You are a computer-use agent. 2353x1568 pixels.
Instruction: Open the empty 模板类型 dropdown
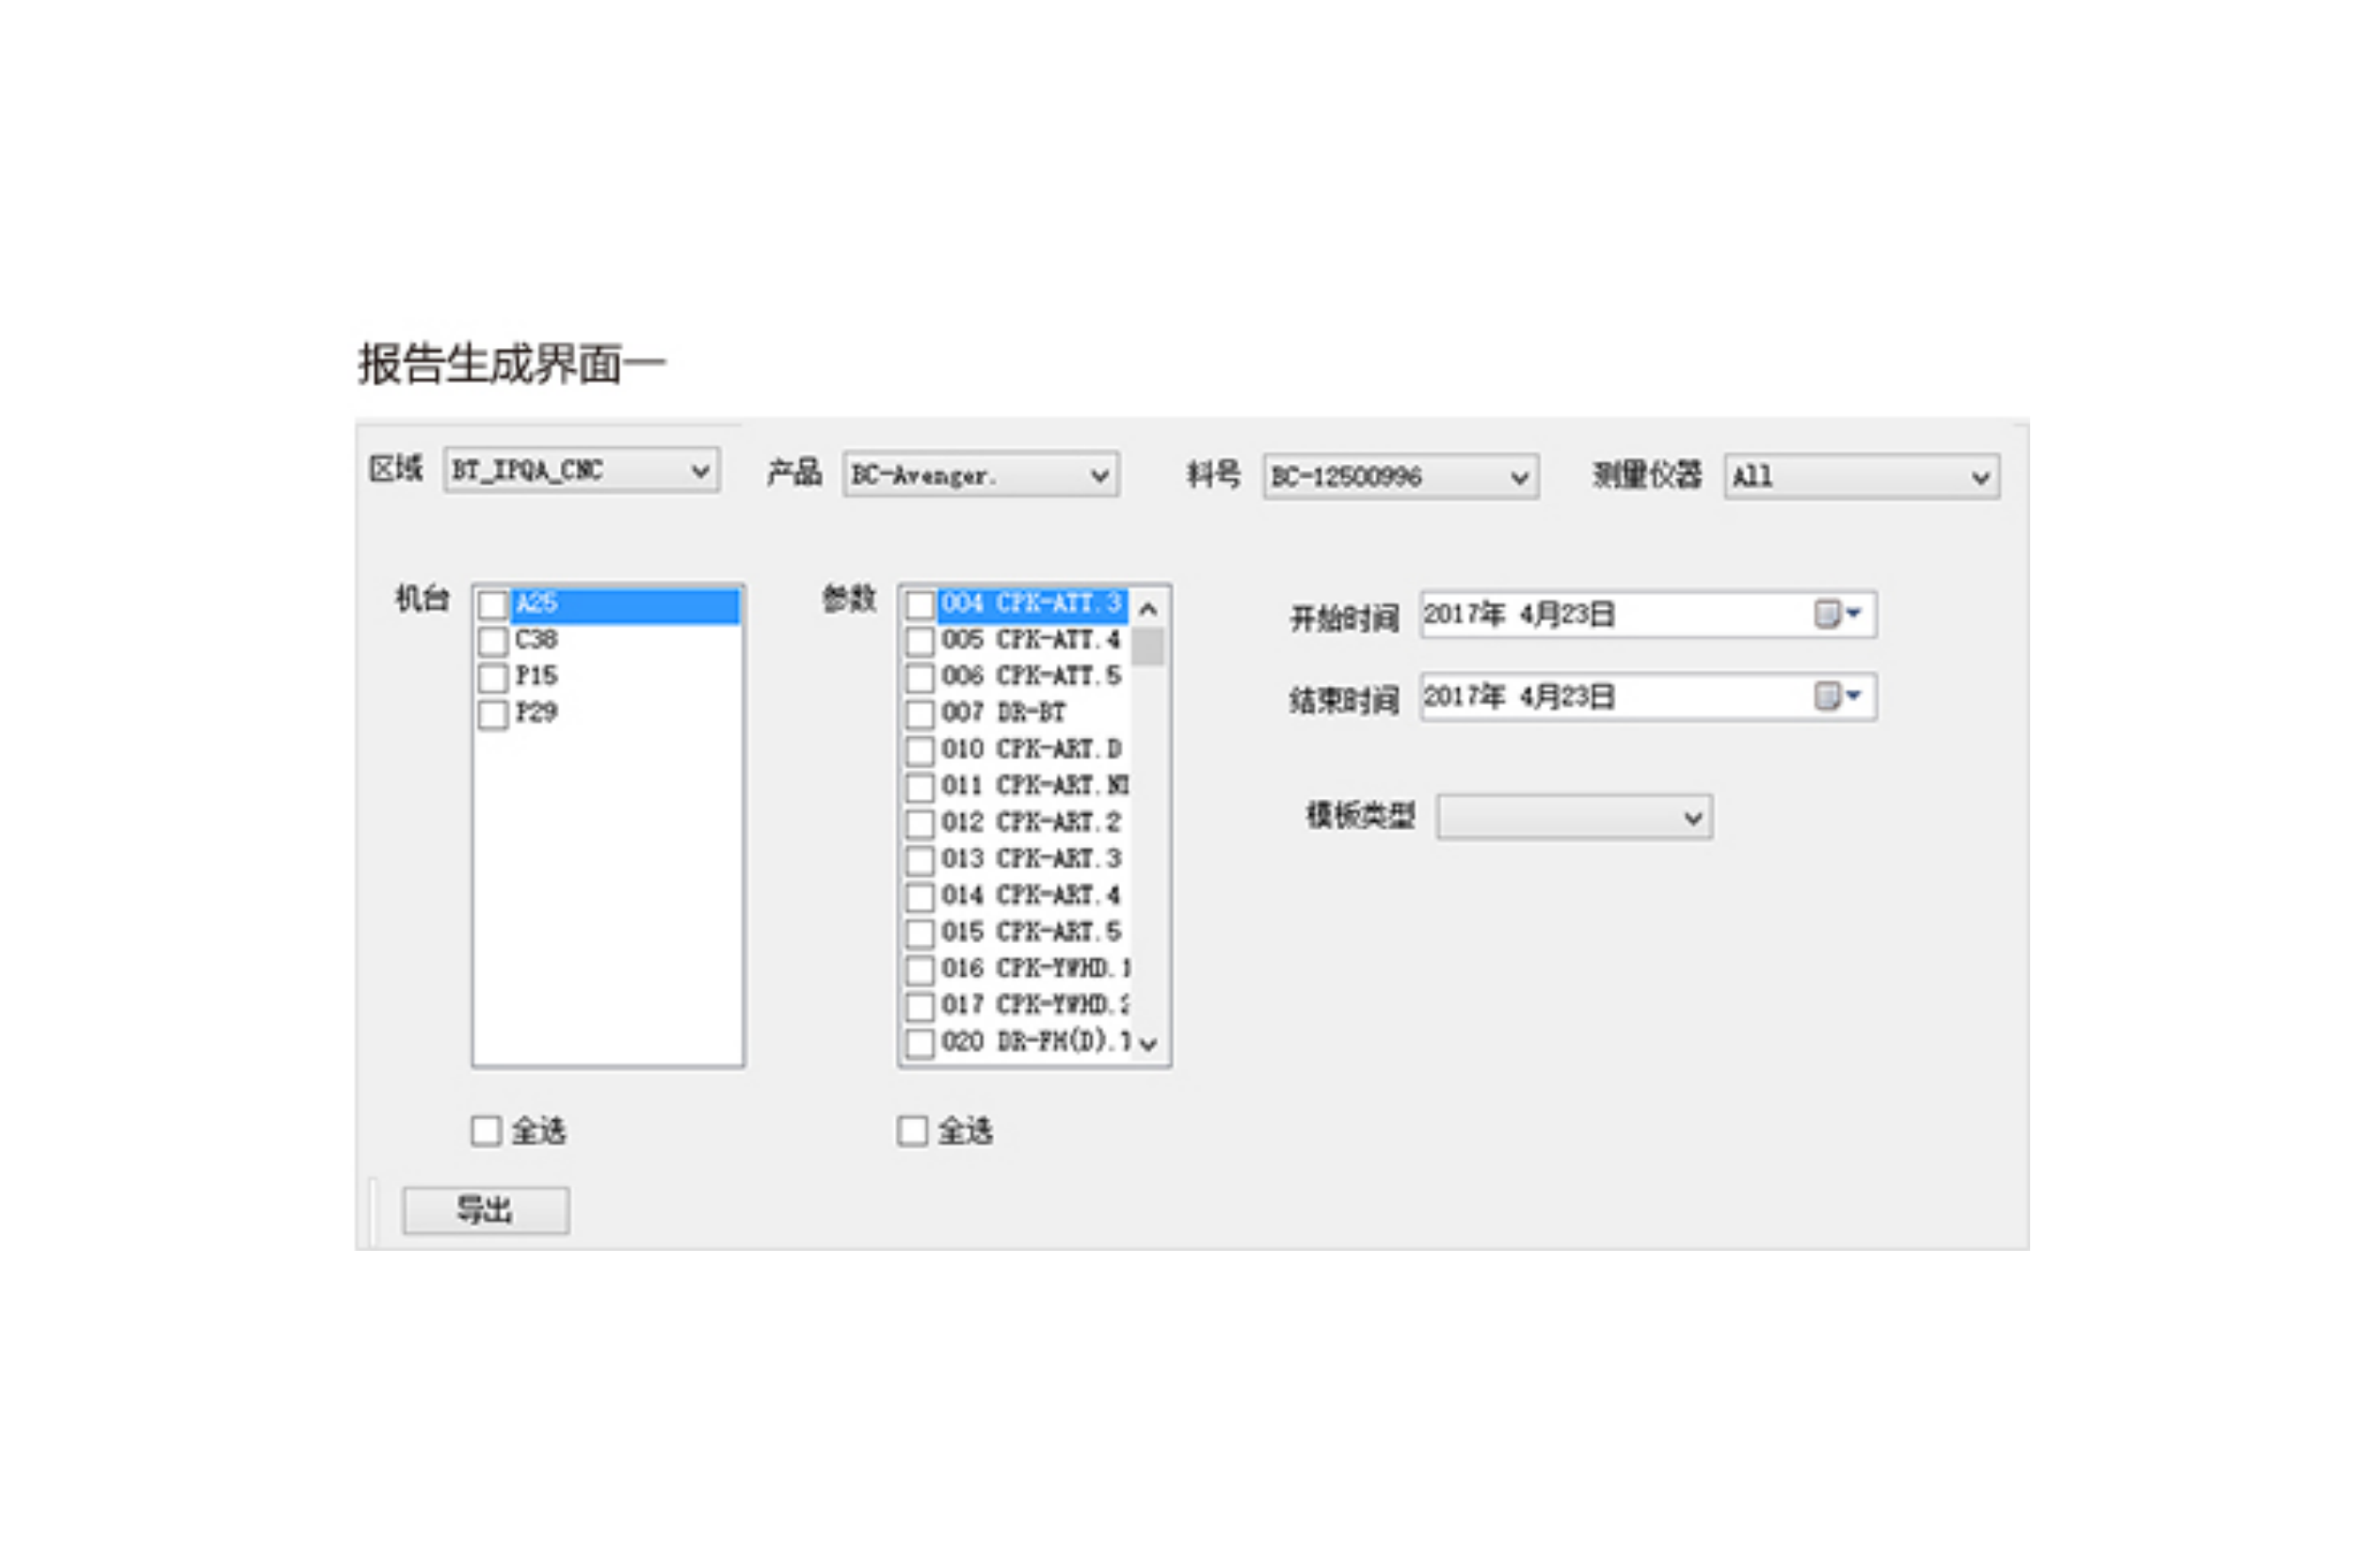point(1694,817)
